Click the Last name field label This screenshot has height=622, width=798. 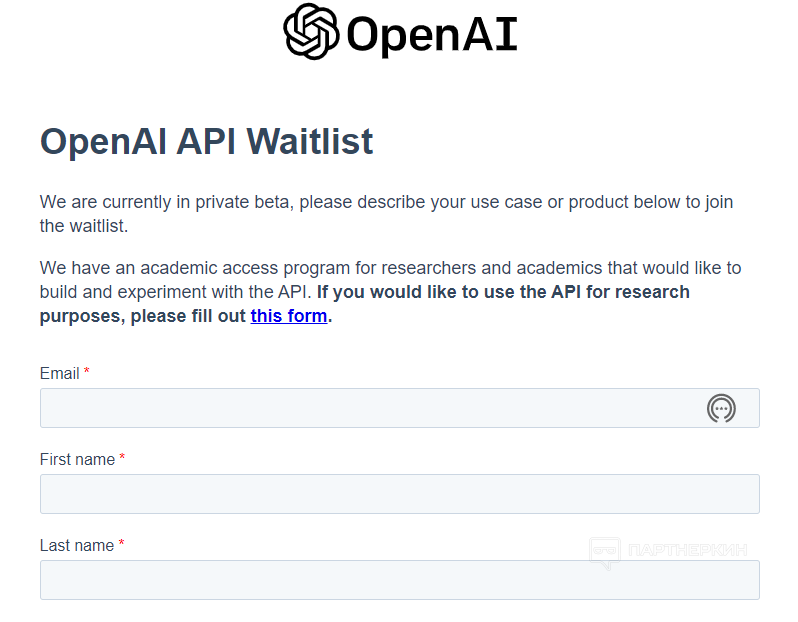[77, 545]
